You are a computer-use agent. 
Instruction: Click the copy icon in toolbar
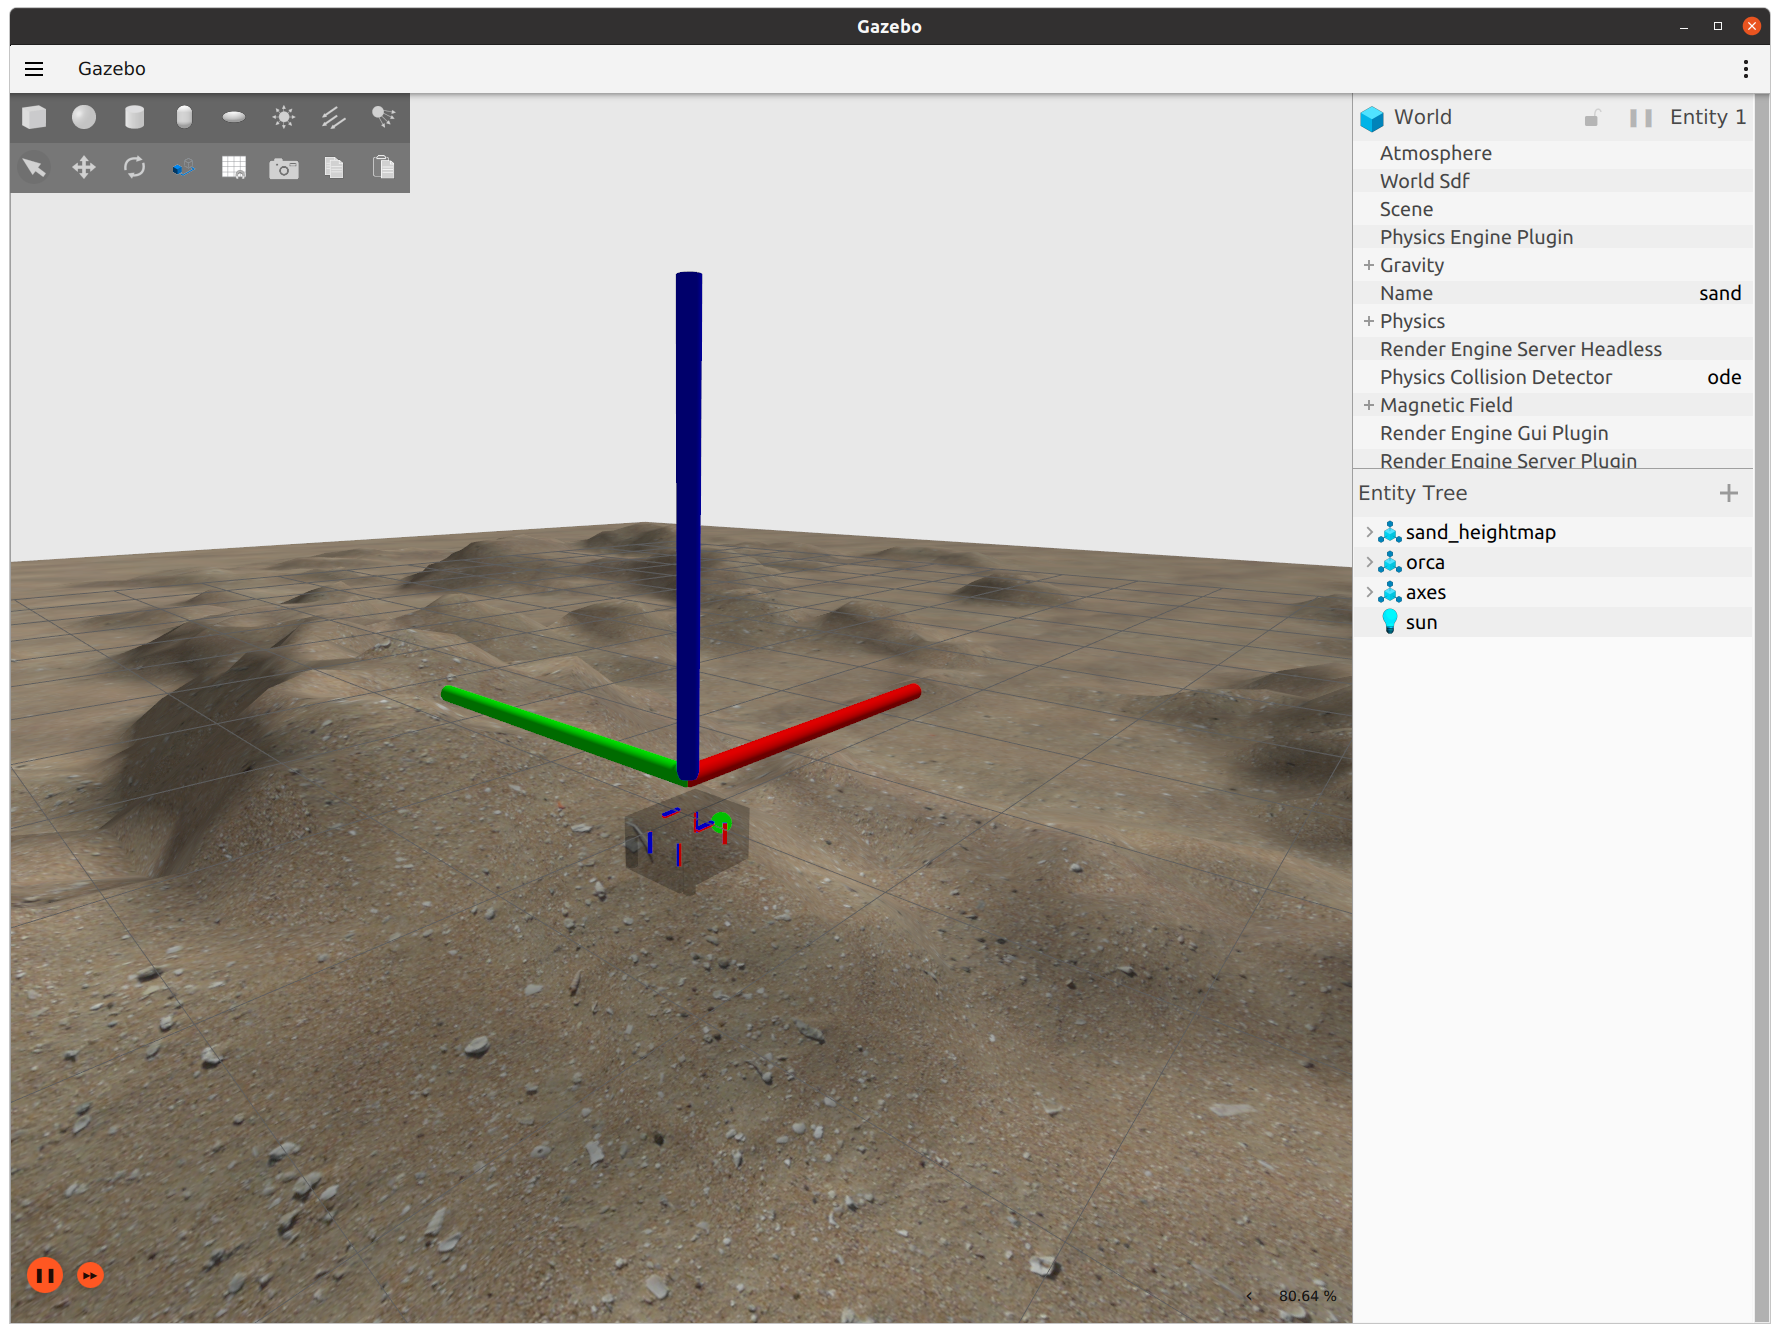(334, 167)
